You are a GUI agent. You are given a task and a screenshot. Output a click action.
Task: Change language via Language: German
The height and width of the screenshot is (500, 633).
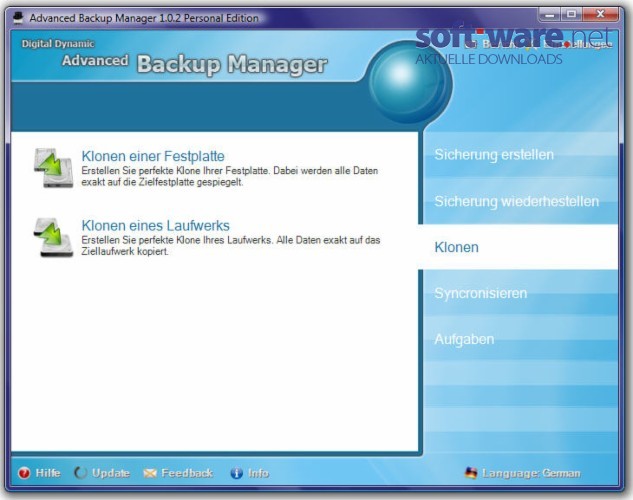[x=523, y=473]
